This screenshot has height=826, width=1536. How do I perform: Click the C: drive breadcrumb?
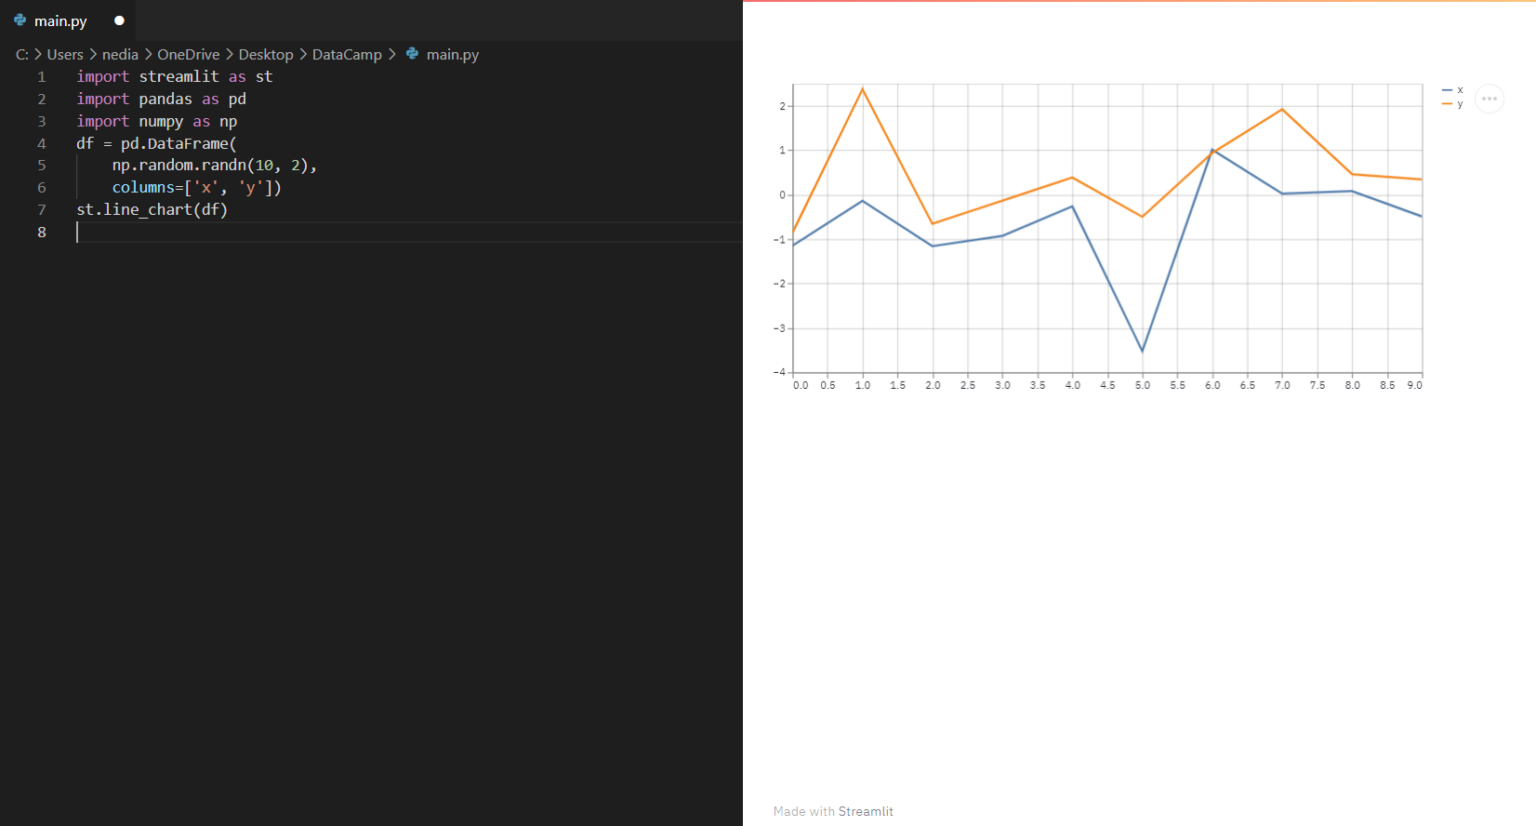(x=22, y=54)
